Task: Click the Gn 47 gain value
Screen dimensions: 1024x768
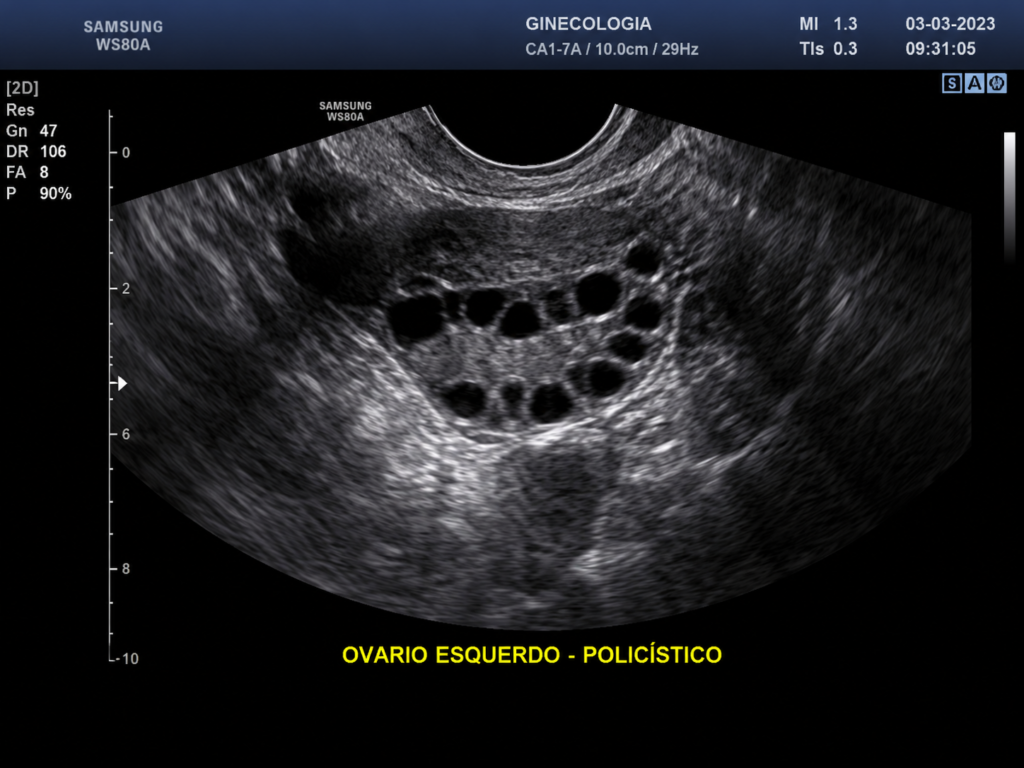Action: pyautogui.click(x=31, y=131)
